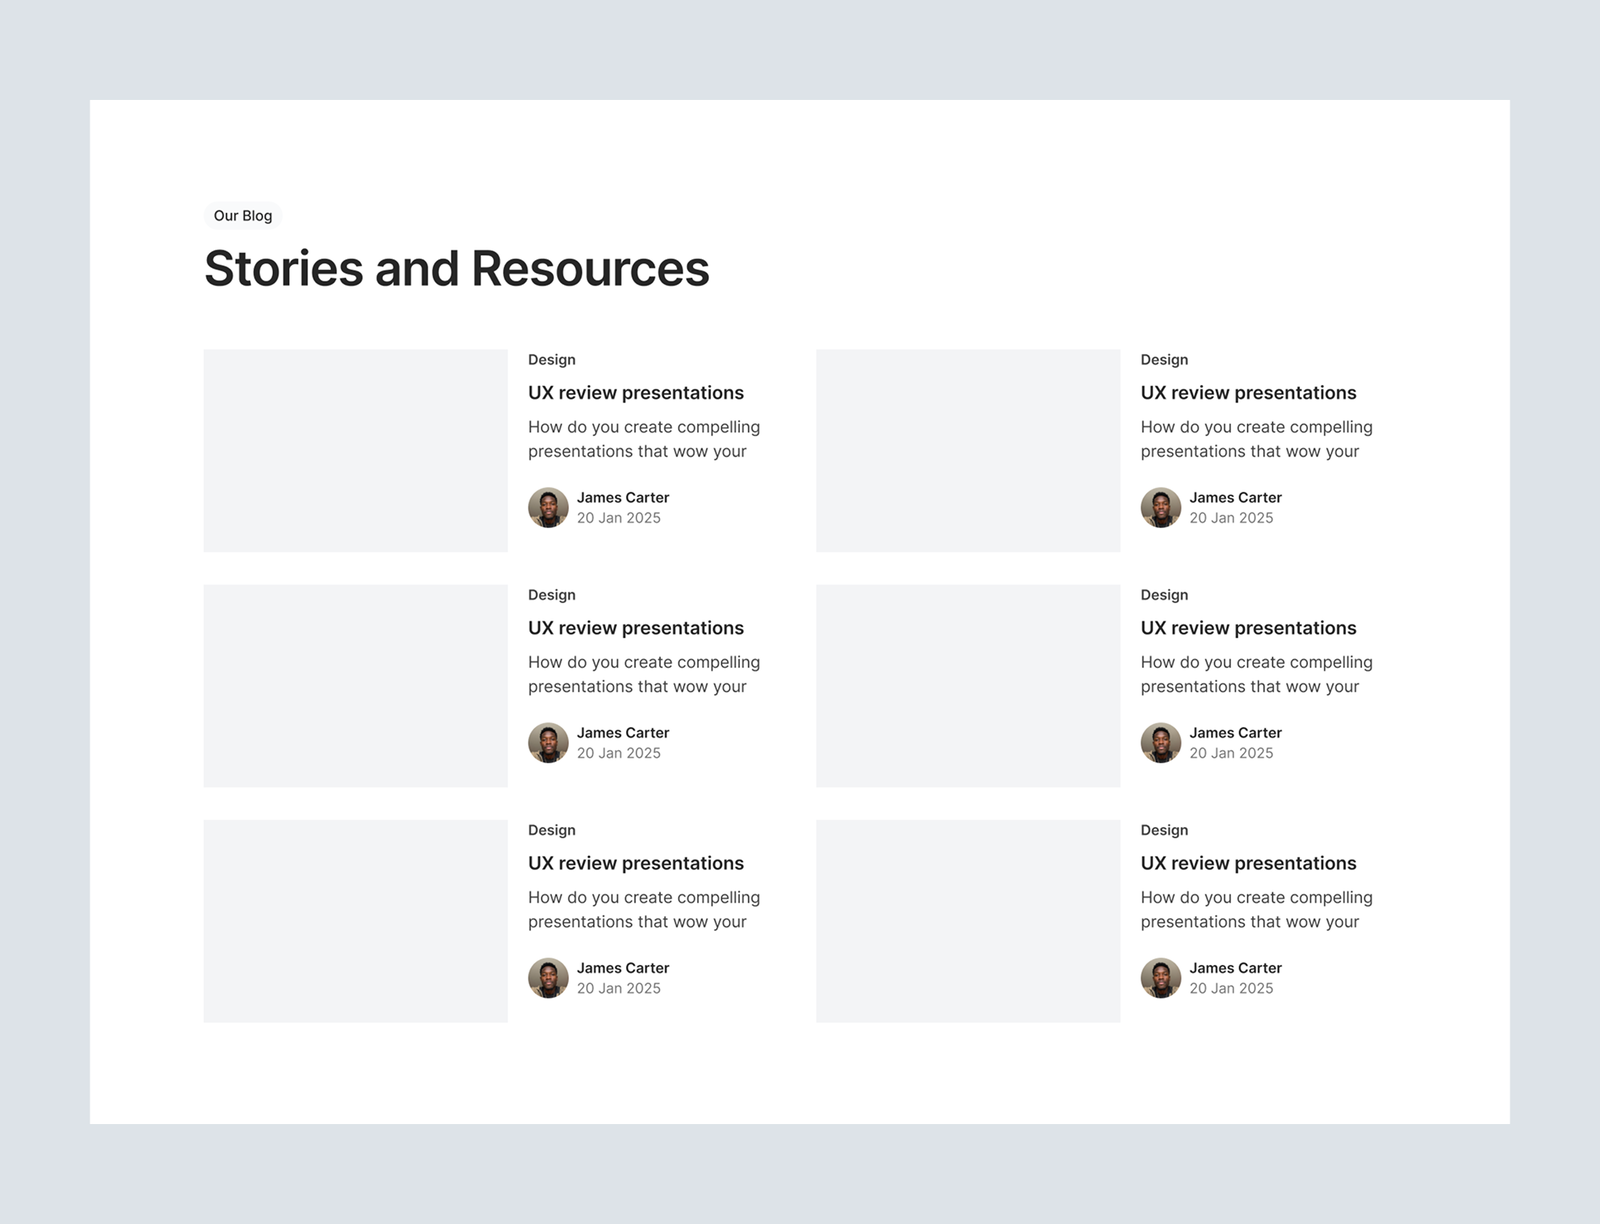The width and height of the screenshot is (1600, 1224).
Task: Click the "Design" category label in bottom-left card
Action: [552, 830]
